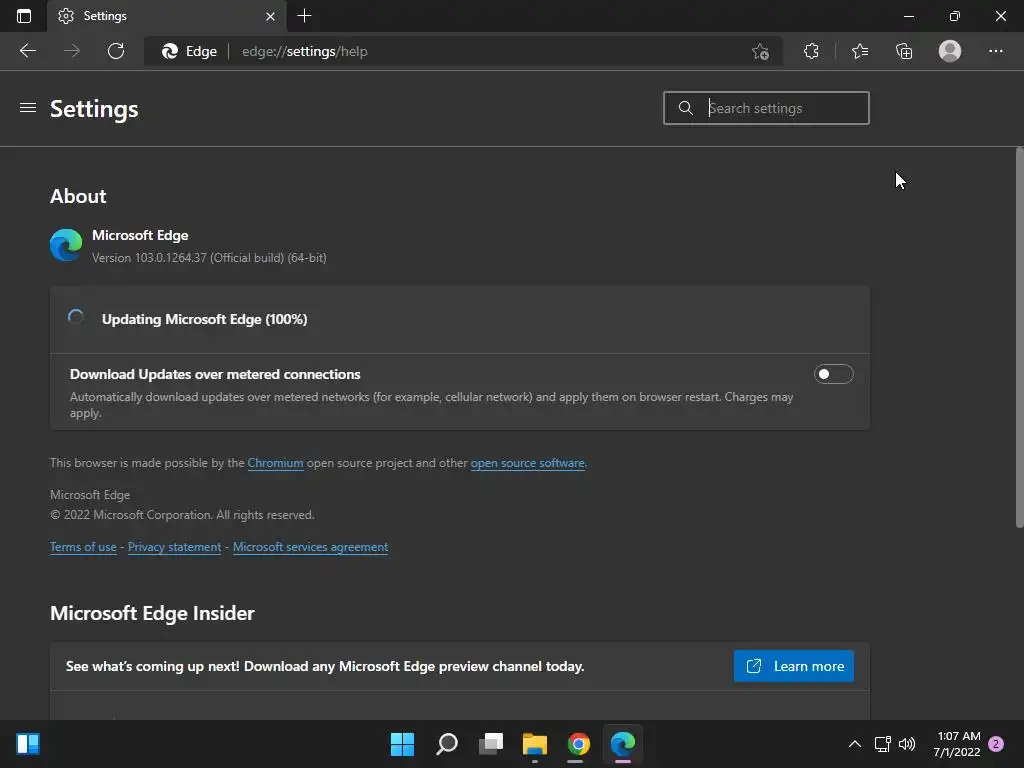Screen dimensions: 1024x768
Task: Open the clock showing 1:07 AM
Action: pyautogui.click(x=957, y=744)
